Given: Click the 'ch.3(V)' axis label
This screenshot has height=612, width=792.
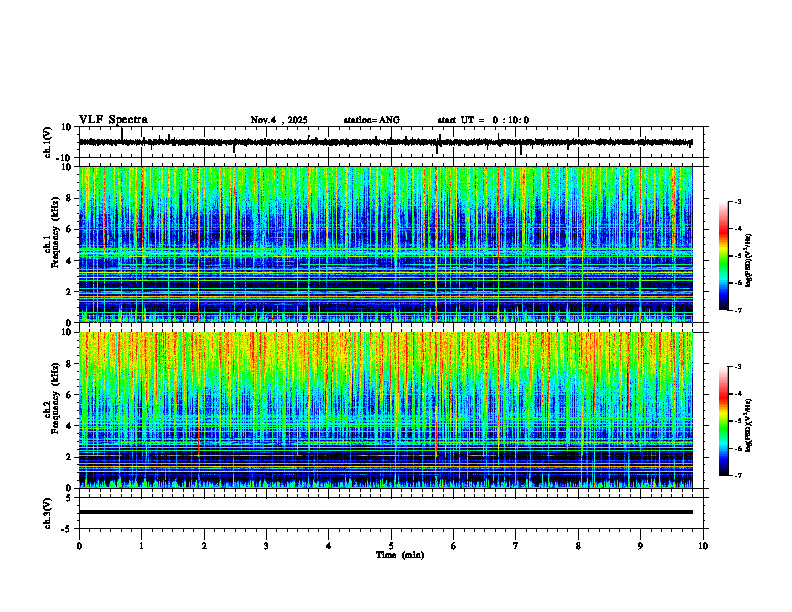Looking at the screenshot, I should point(48,513).
